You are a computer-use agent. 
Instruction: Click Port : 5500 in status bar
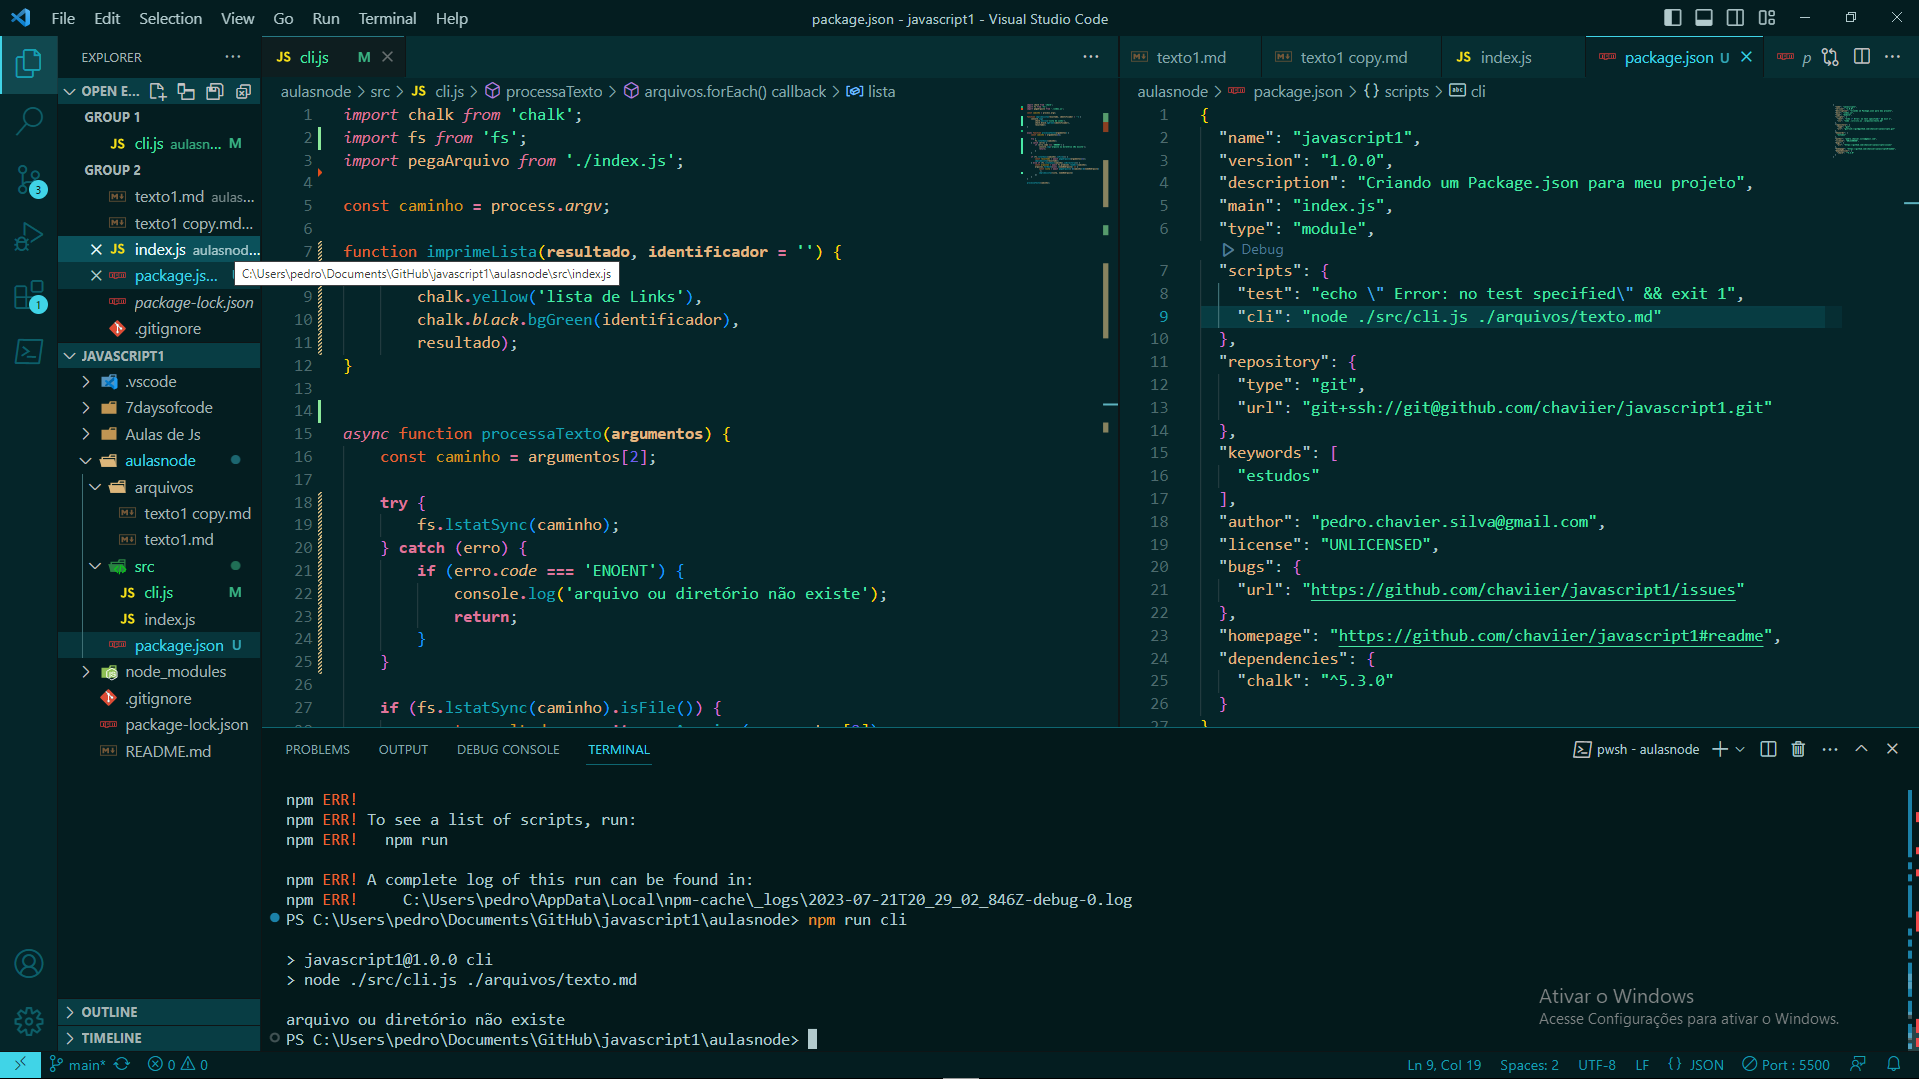[1786, 1065]
